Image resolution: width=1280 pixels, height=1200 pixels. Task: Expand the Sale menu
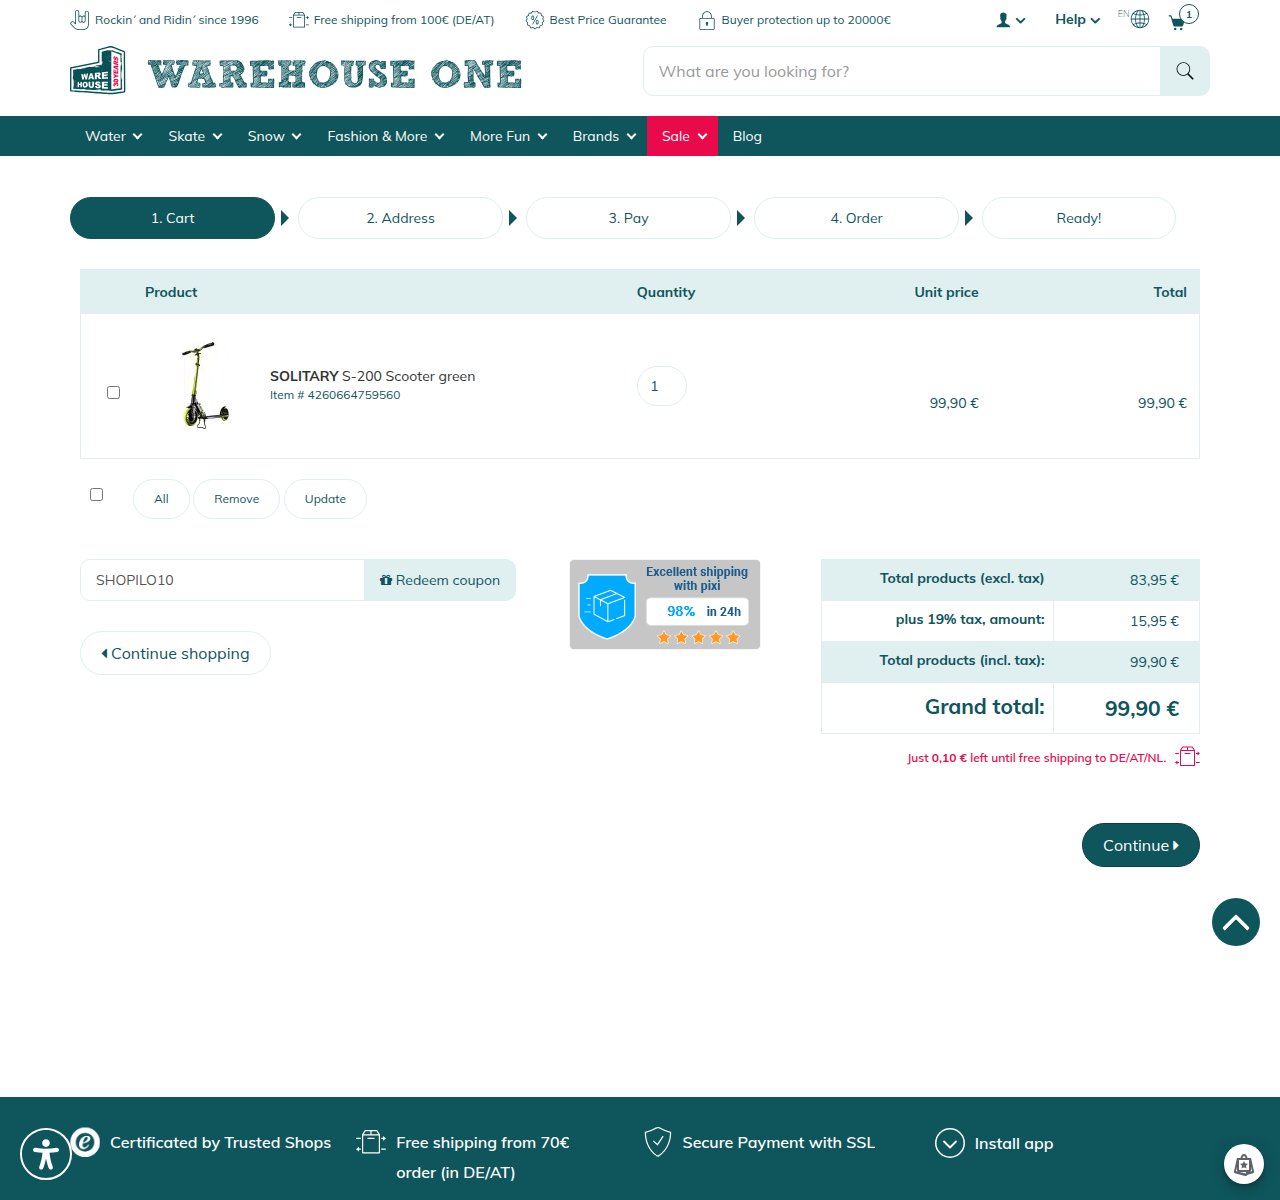click(683, 136)
